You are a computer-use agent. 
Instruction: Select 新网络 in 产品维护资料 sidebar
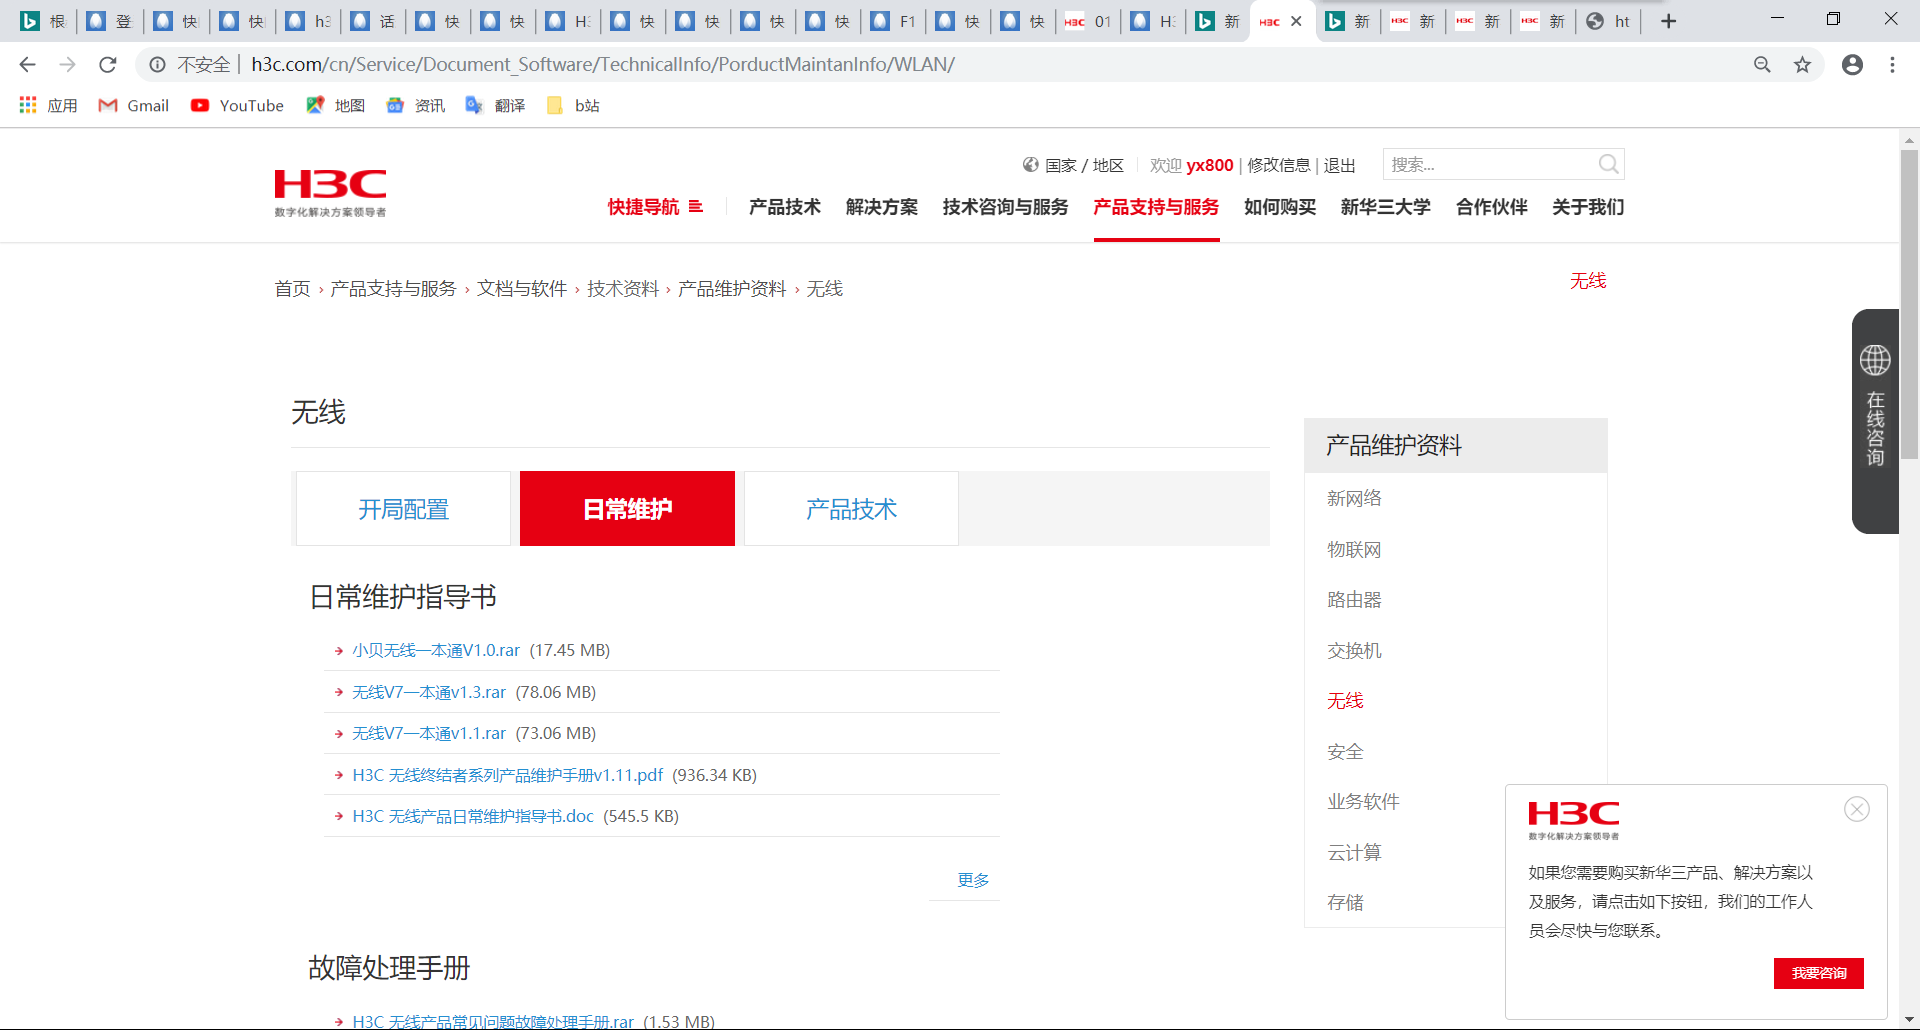click(x=1354, y=498)
